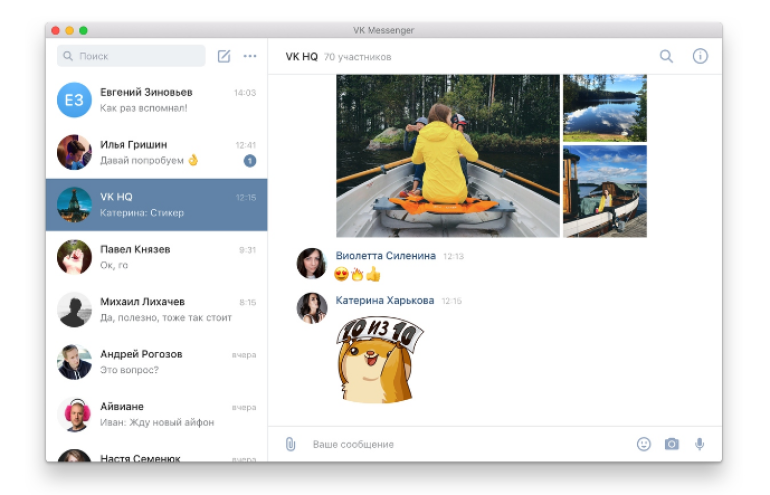Screen dimensions: 770x495
Task: Click the microphone voice message icon
Action: click(x=700, y=444)
